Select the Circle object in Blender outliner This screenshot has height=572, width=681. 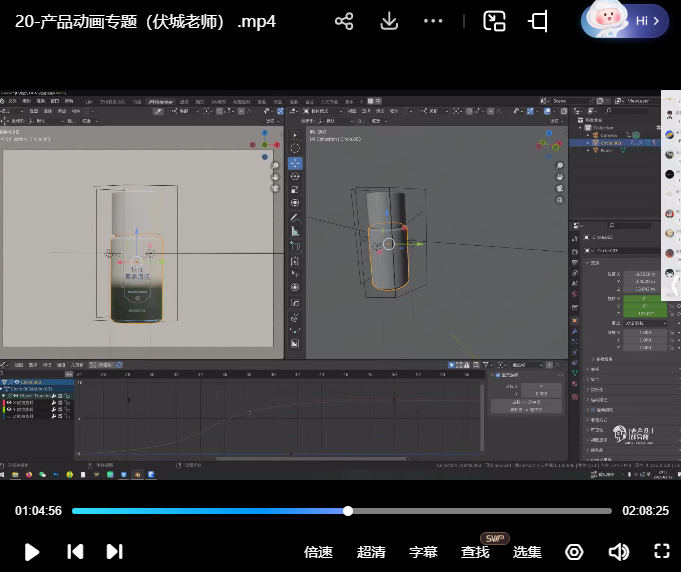608,143
